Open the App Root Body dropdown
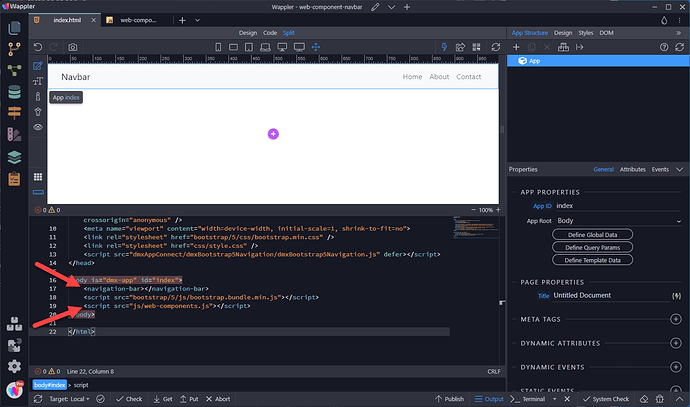 (618, 221)
